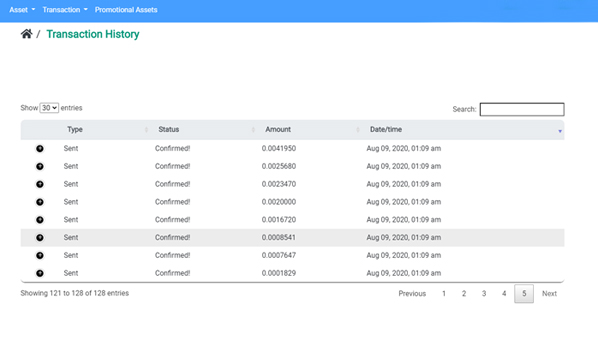Image resolution: width=598 pixels, height=360 pixels.
Task: Click the sent icon for amount 0.0041950
Action: [x=40, y=148]
